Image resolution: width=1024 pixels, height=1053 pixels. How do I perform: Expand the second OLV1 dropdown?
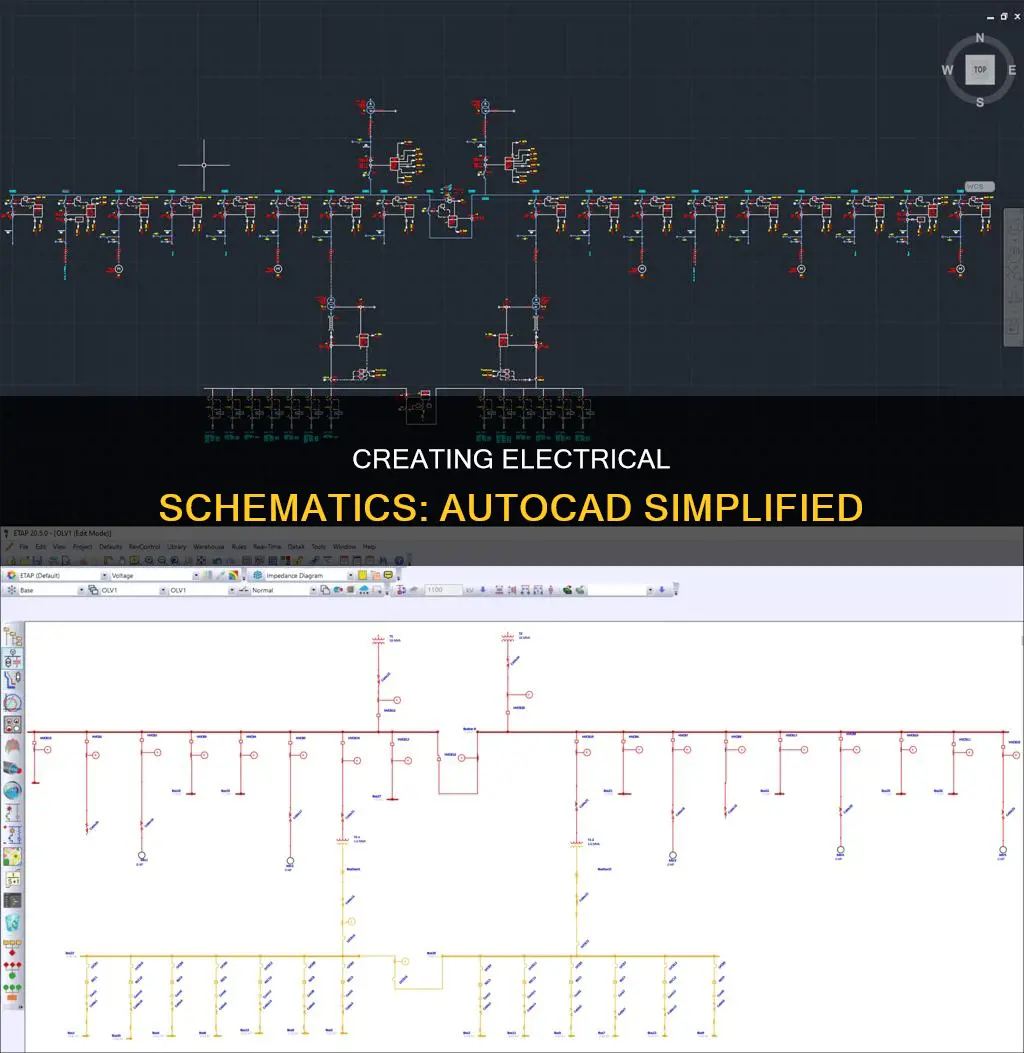coord(232,590)
